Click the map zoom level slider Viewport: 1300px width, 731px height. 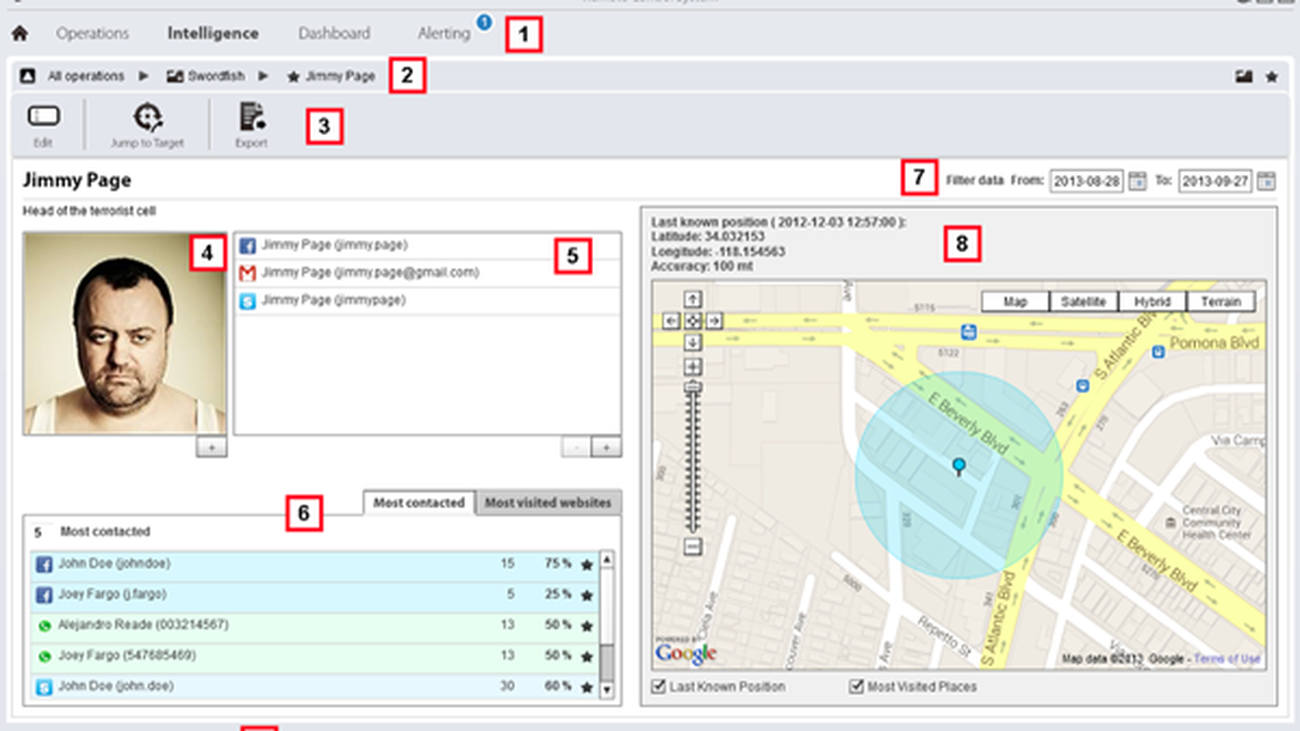(692, 460)
